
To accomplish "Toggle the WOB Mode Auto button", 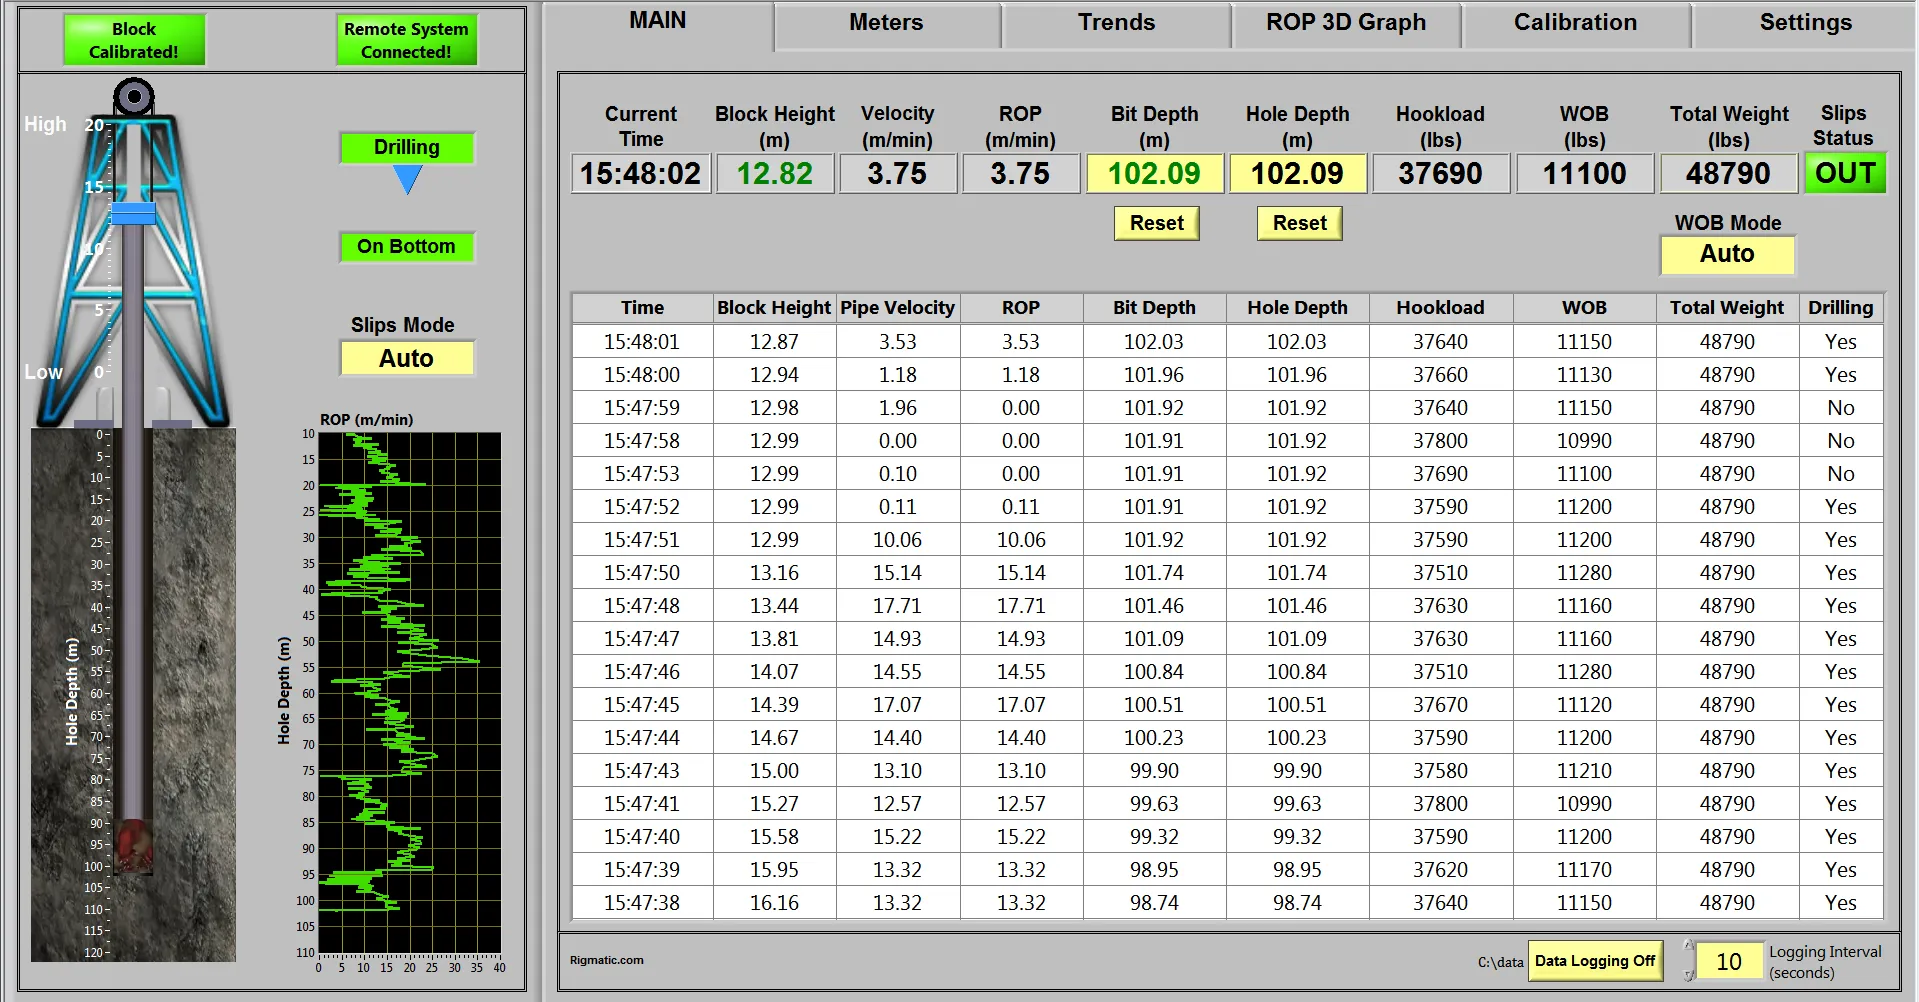I will 1727,254.
